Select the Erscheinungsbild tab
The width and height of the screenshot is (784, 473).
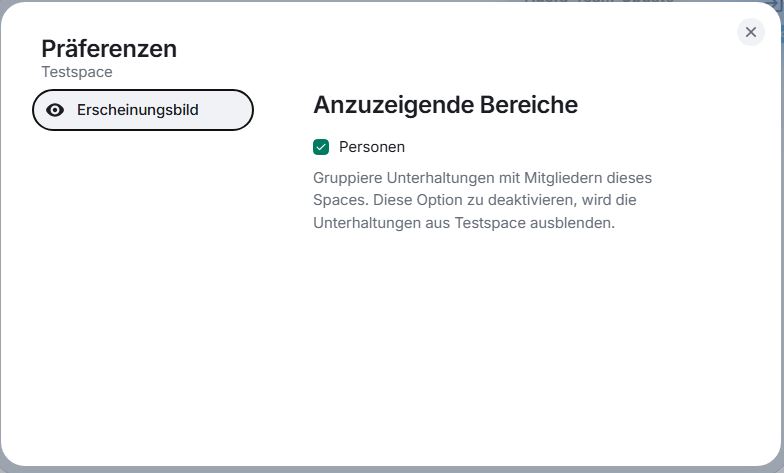coord(143,110)
